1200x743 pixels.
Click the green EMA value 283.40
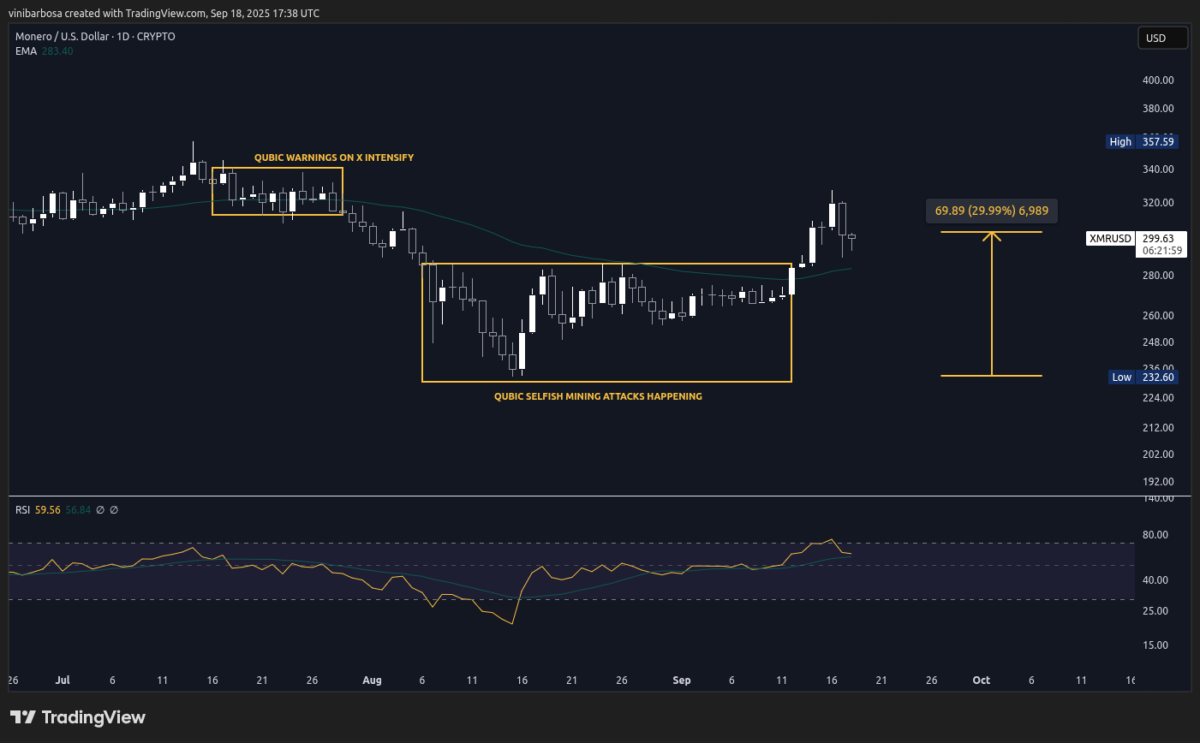[x=58, y=50]
